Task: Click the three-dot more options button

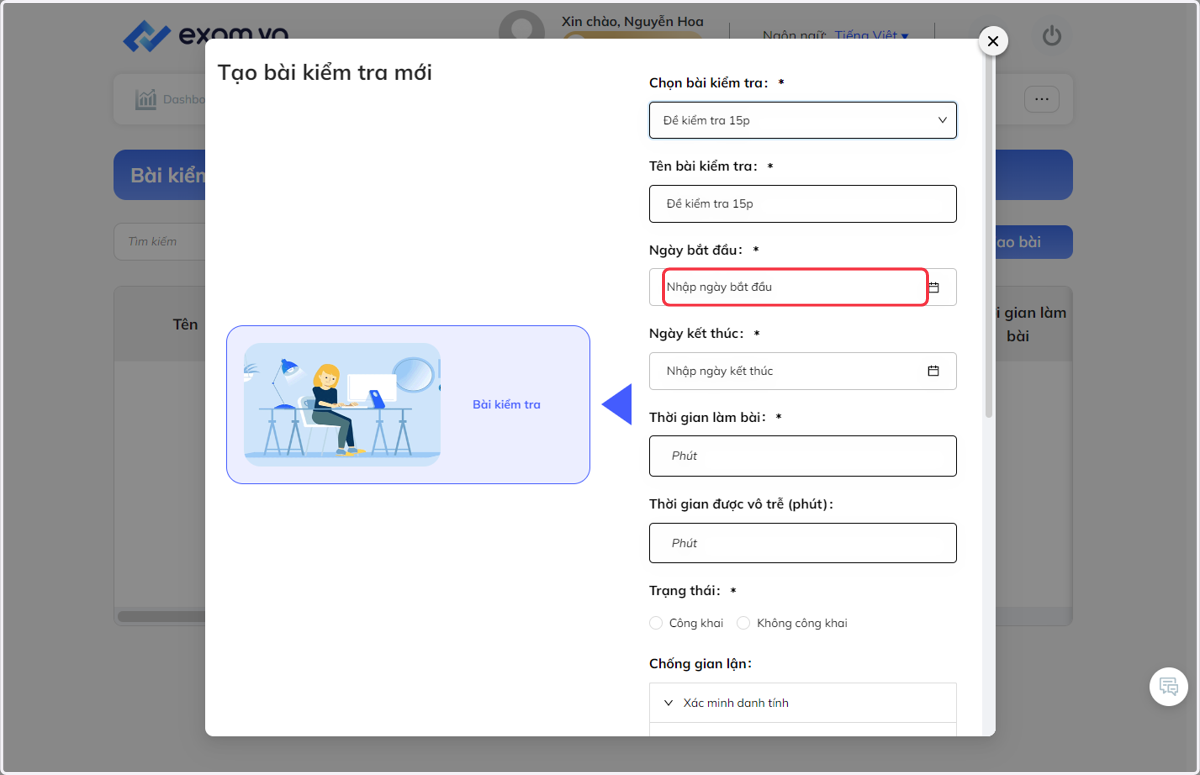Action: 1041,99
